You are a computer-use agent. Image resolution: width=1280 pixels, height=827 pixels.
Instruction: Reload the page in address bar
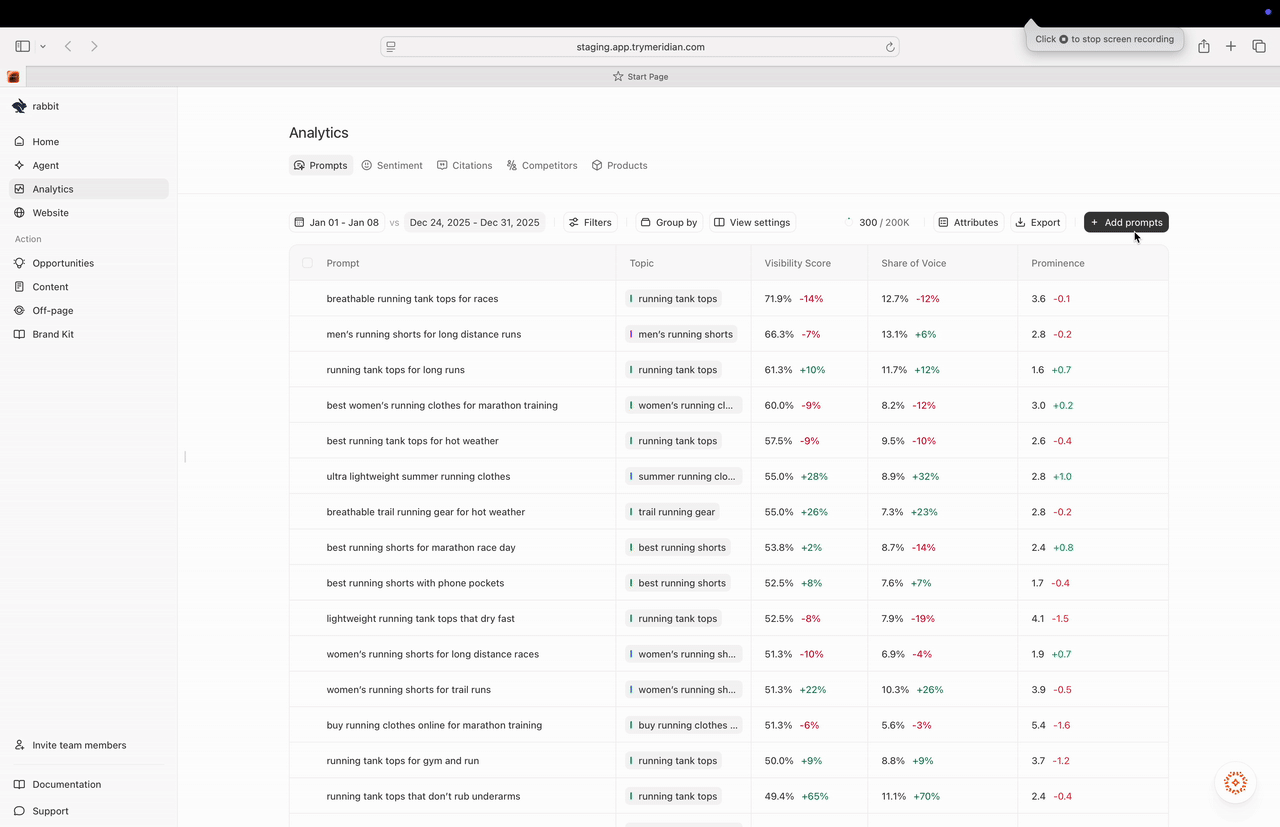pyautogui.click(x=890, y=47)
